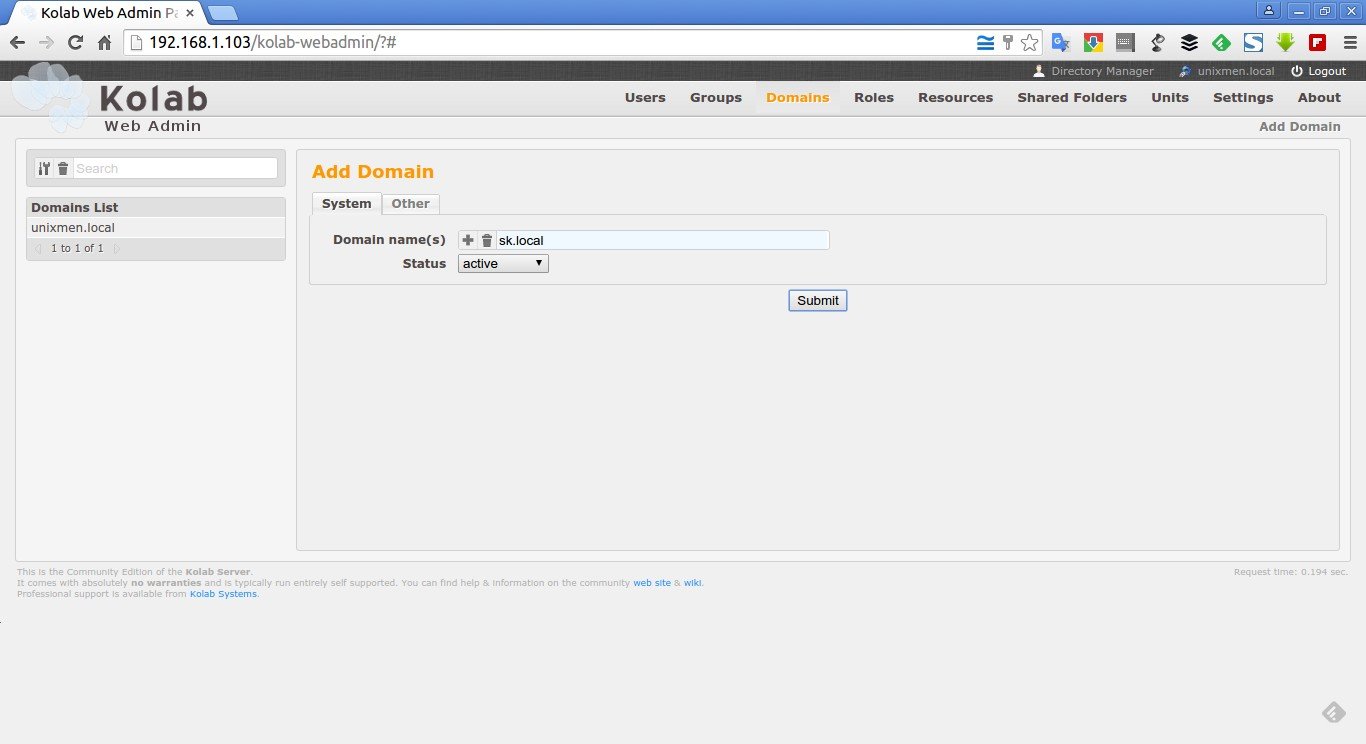Open the keyboard extension icon

[x=1125, y=43]
